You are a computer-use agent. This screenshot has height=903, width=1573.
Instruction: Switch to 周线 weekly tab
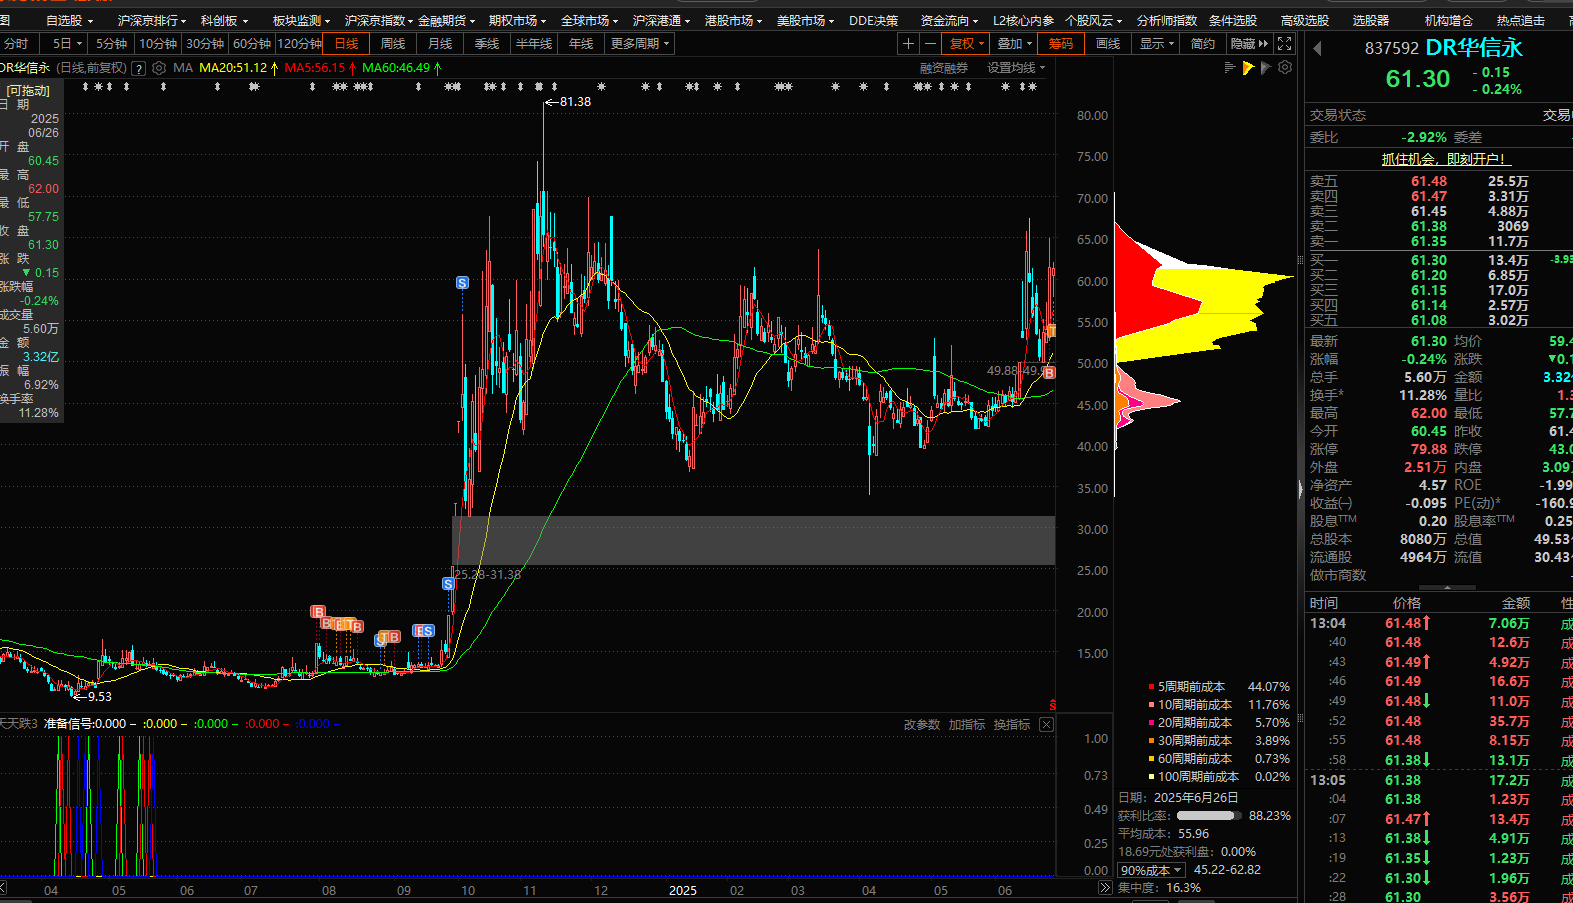tap(393, 43)
